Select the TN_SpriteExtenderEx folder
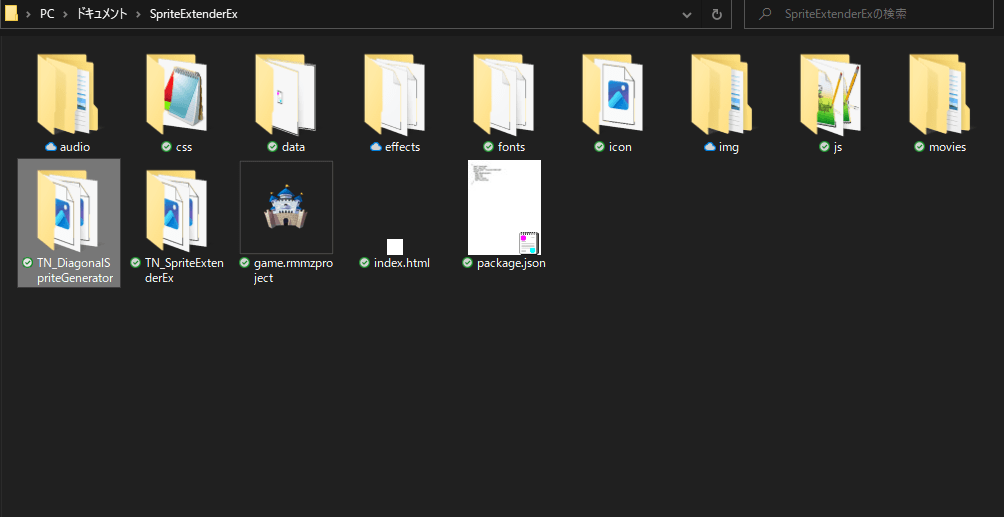Image resolution: width=1004 pixels, height=517 pixels. (177, 210)
